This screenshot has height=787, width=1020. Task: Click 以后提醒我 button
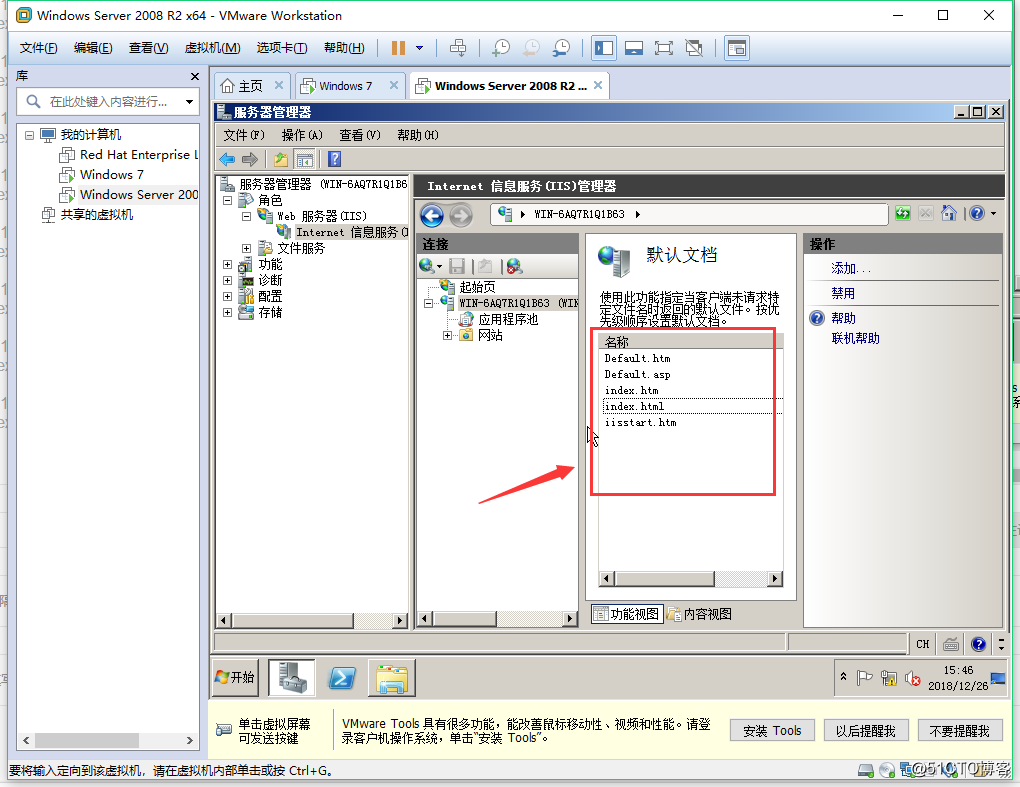tap(866, 730)
